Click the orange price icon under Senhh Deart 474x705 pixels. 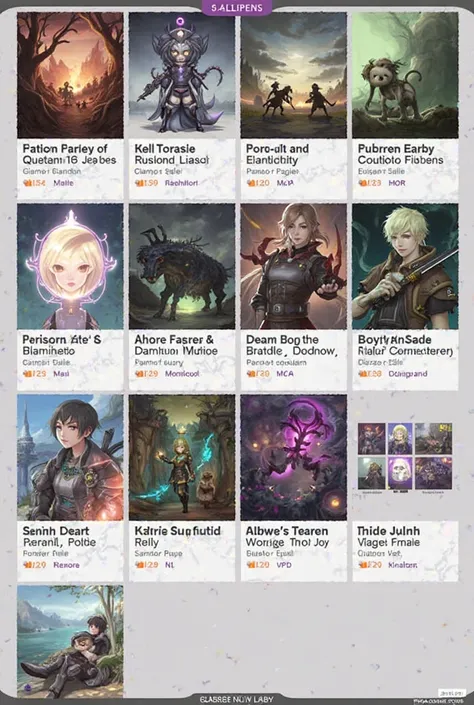27,565
